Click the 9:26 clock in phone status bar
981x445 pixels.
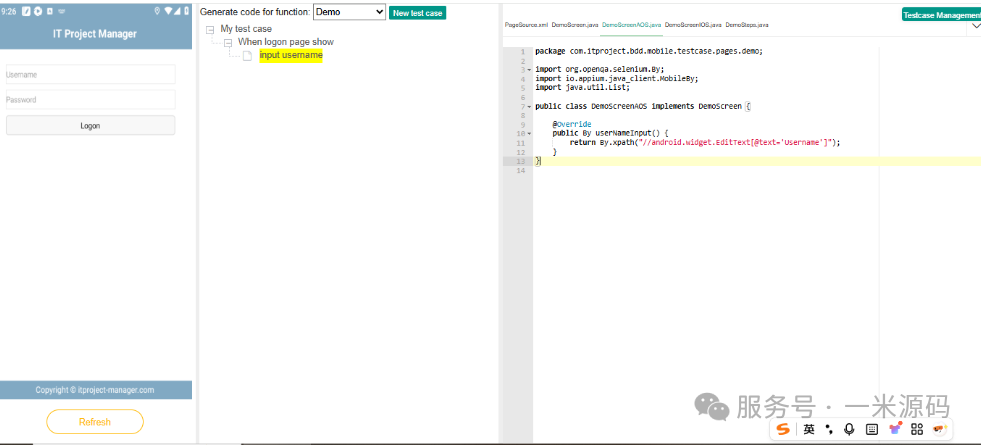tap(9, 11)
